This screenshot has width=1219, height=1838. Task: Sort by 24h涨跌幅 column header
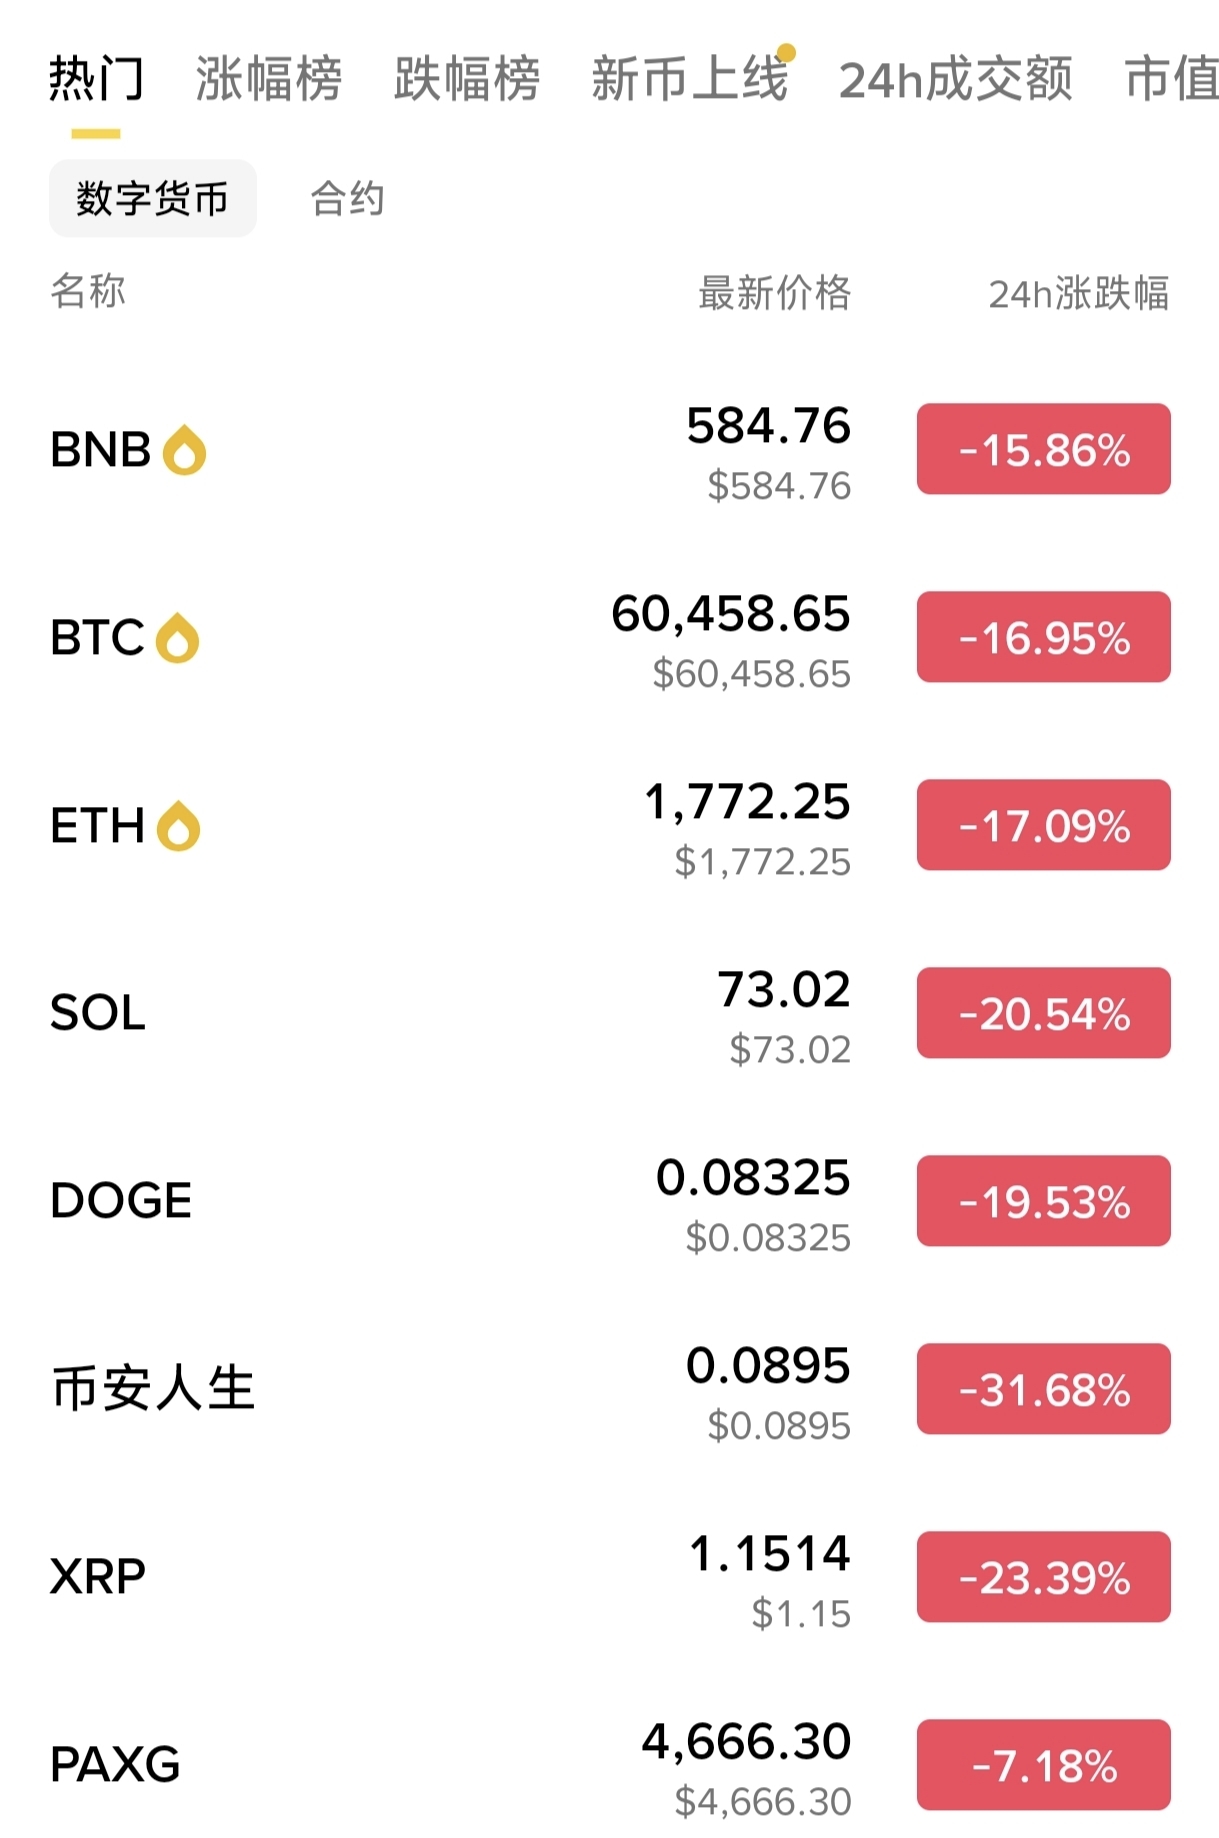click(x=1078, y=293)
